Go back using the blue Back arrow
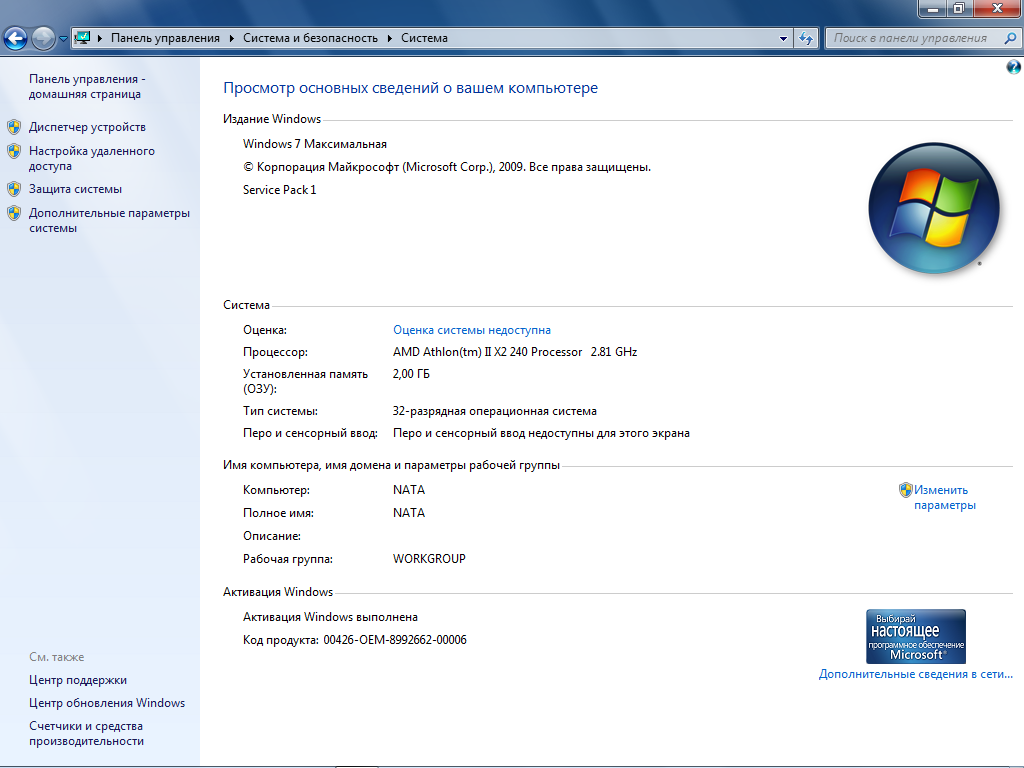 pyautogui.click(x=16, y=39)
